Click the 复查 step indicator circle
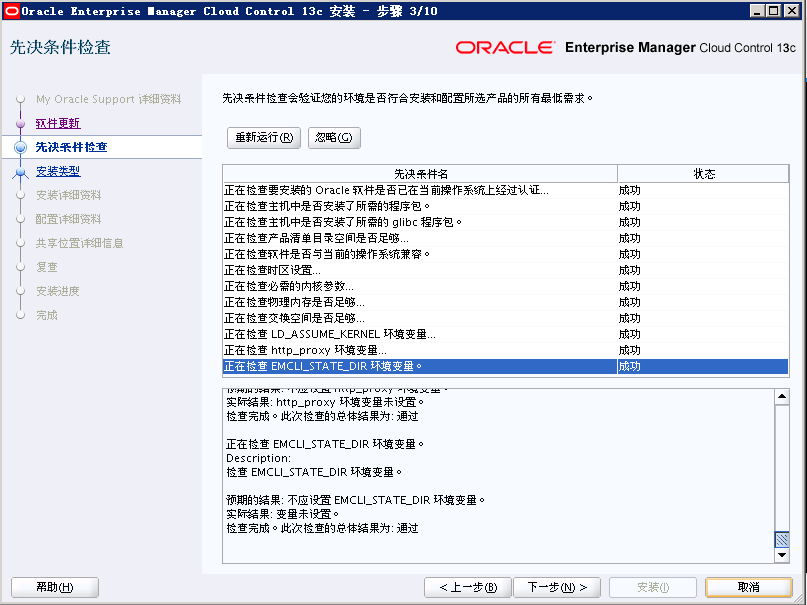 pos(20,267)
